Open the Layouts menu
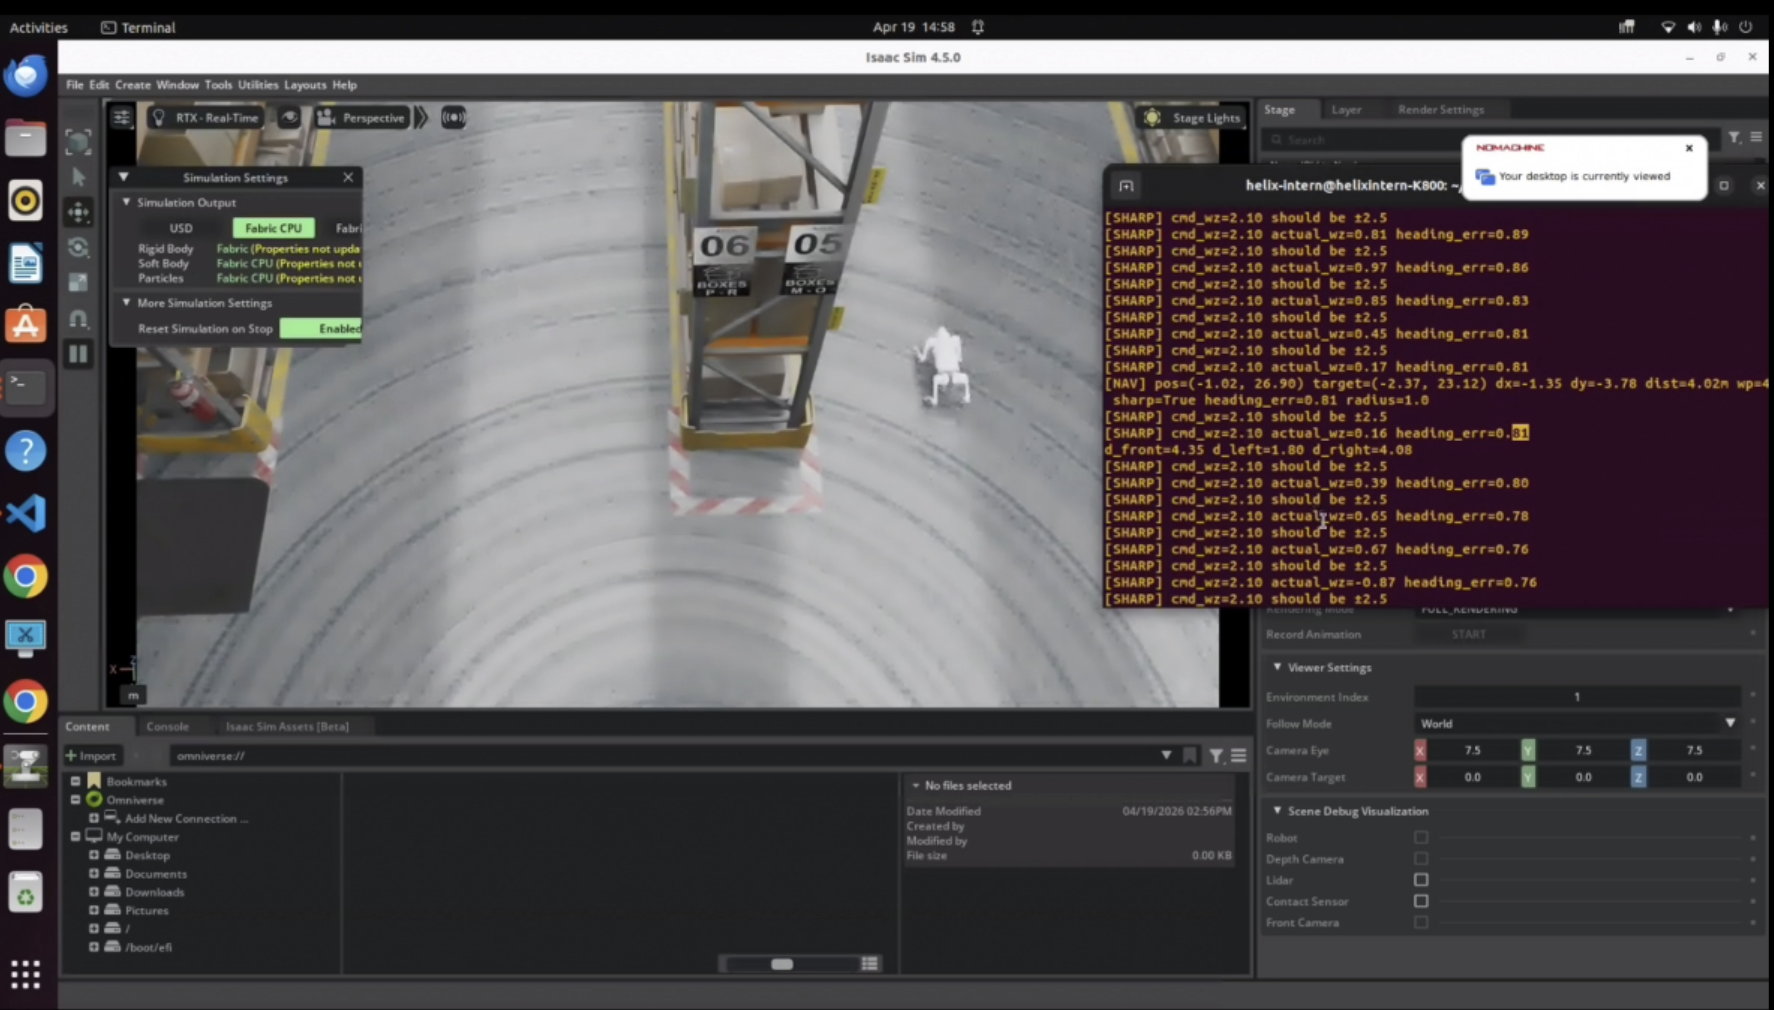 [305, 85]
